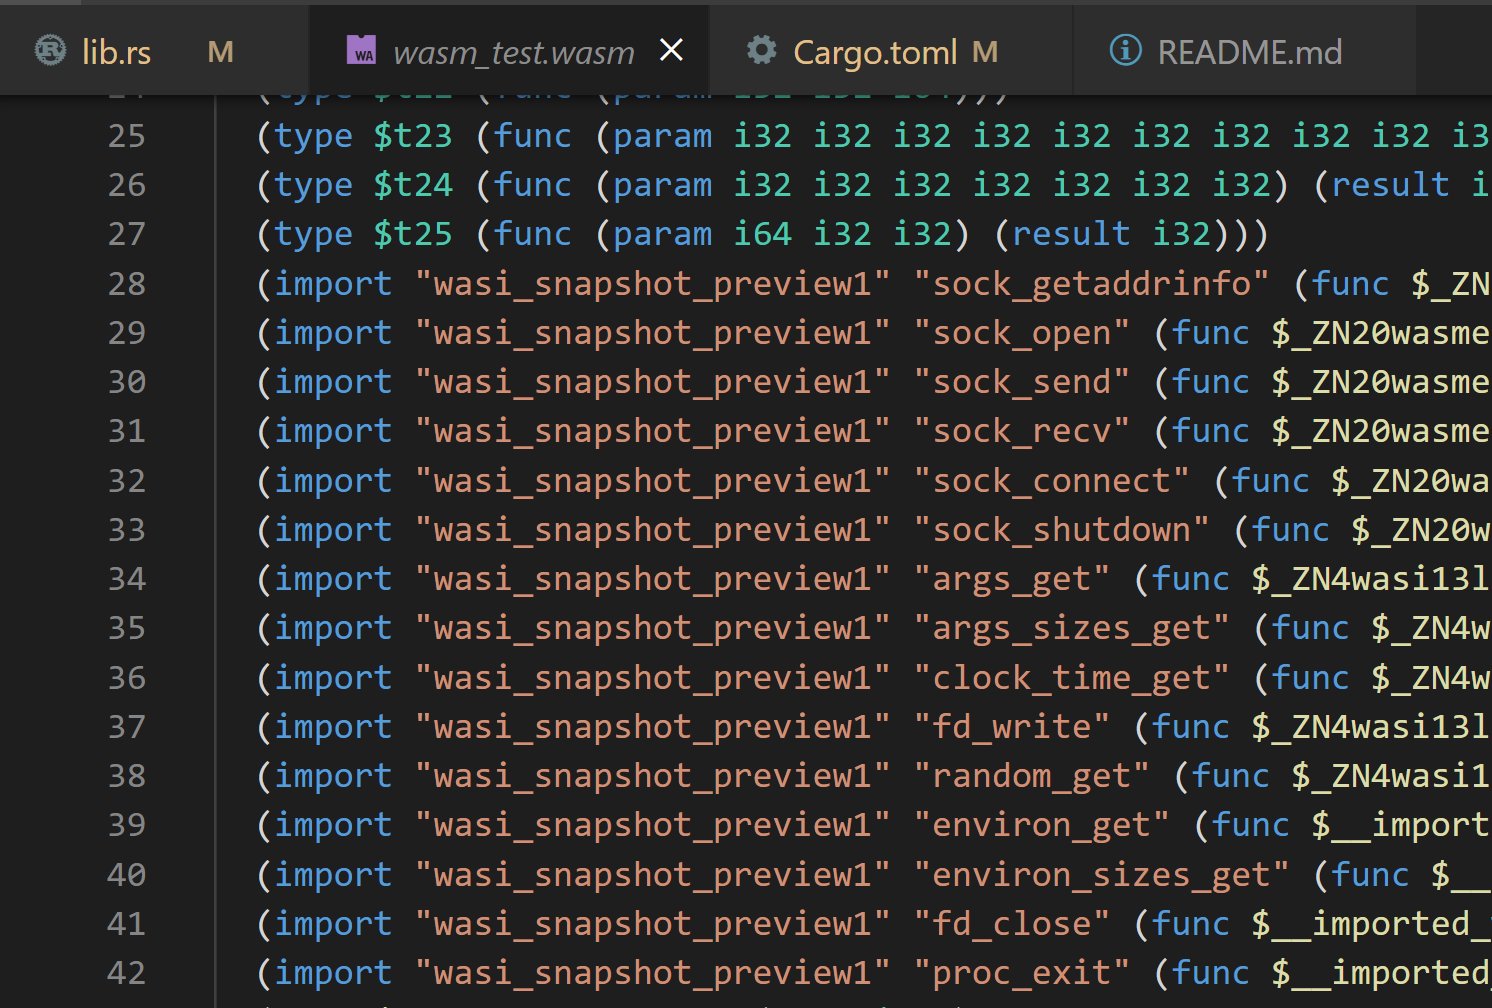This screenshot has height=1008, width=1492.
Task: Click the "clock_time_get" import name
Action: point(1072,678)
